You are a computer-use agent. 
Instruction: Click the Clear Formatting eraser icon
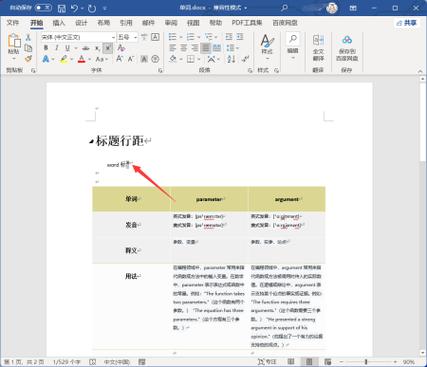pos(121,48)
